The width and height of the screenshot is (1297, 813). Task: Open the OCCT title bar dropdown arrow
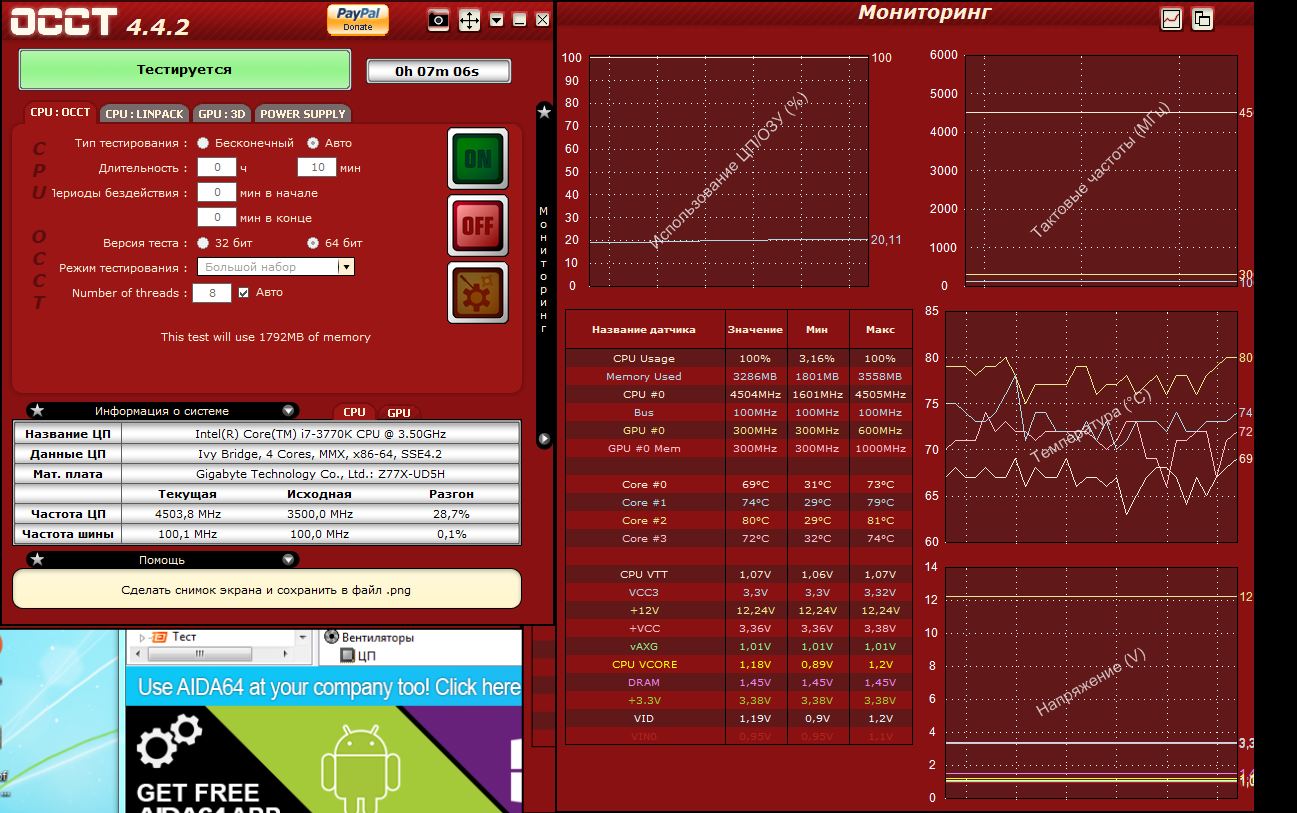497,19
